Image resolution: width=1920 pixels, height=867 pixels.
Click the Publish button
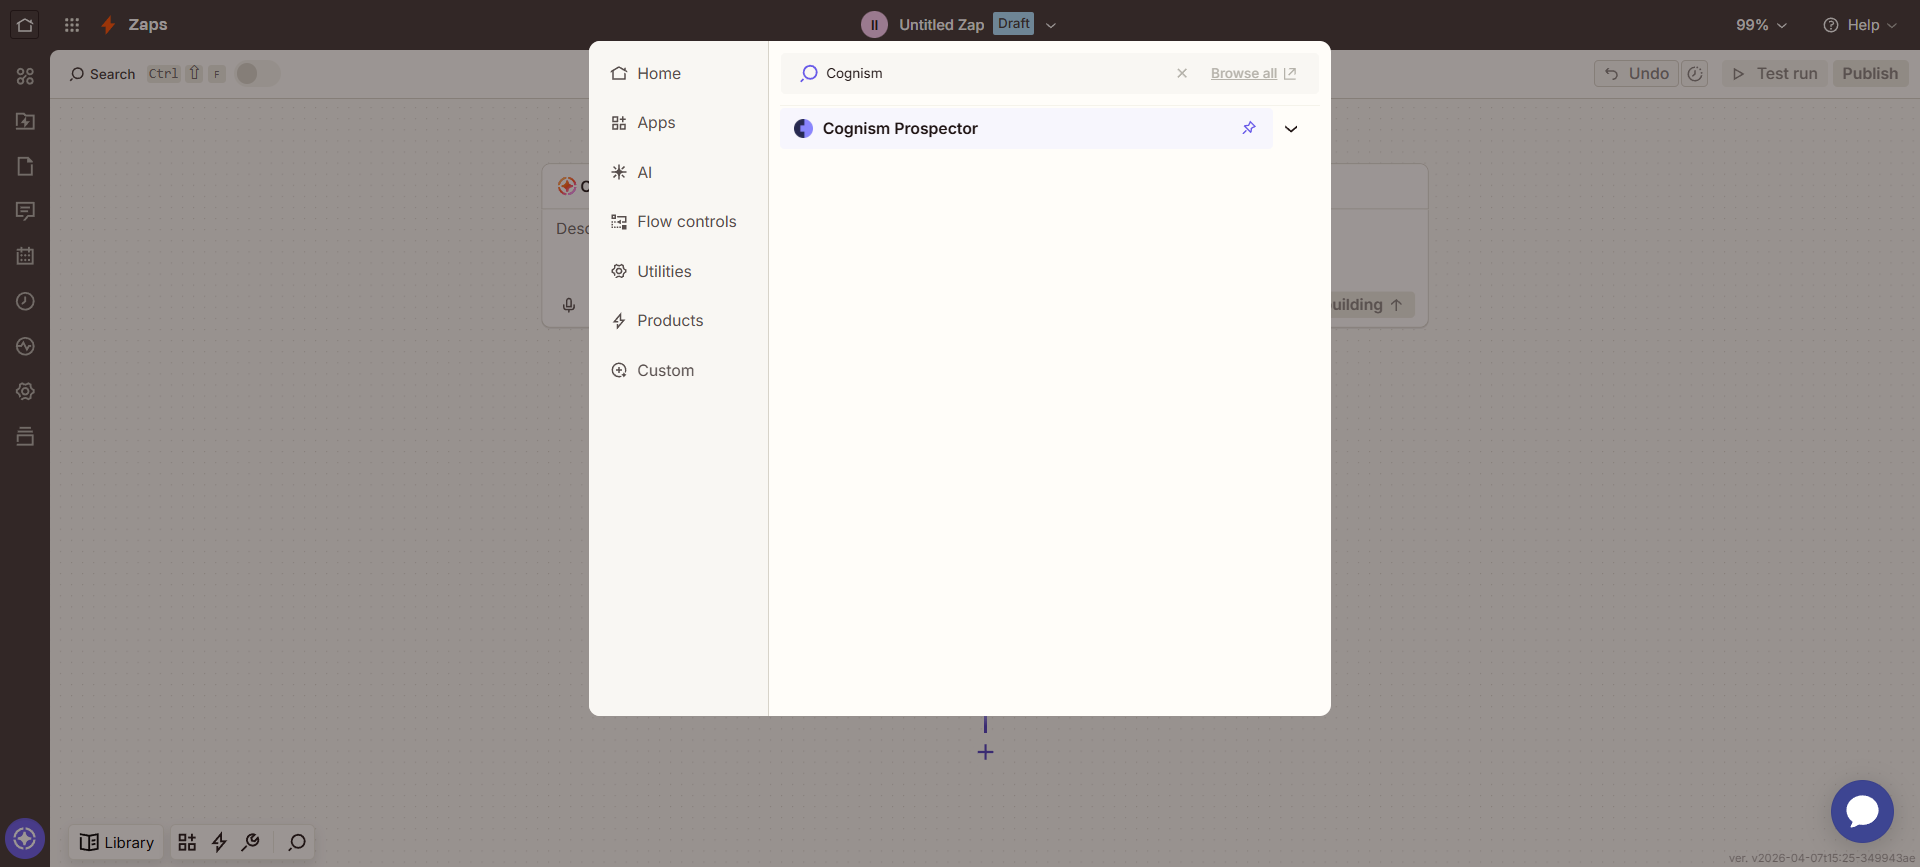(x=1869, y=74)
